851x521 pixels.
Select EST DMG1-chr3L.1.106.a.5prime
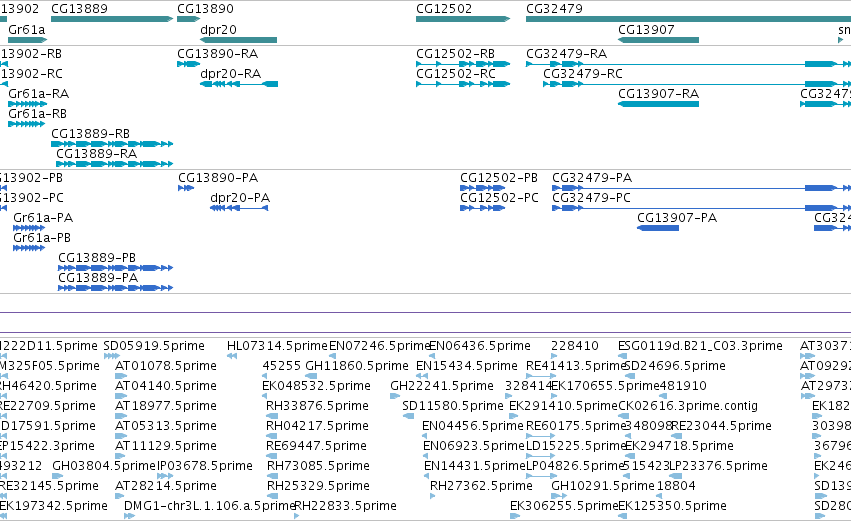point(209,506)
